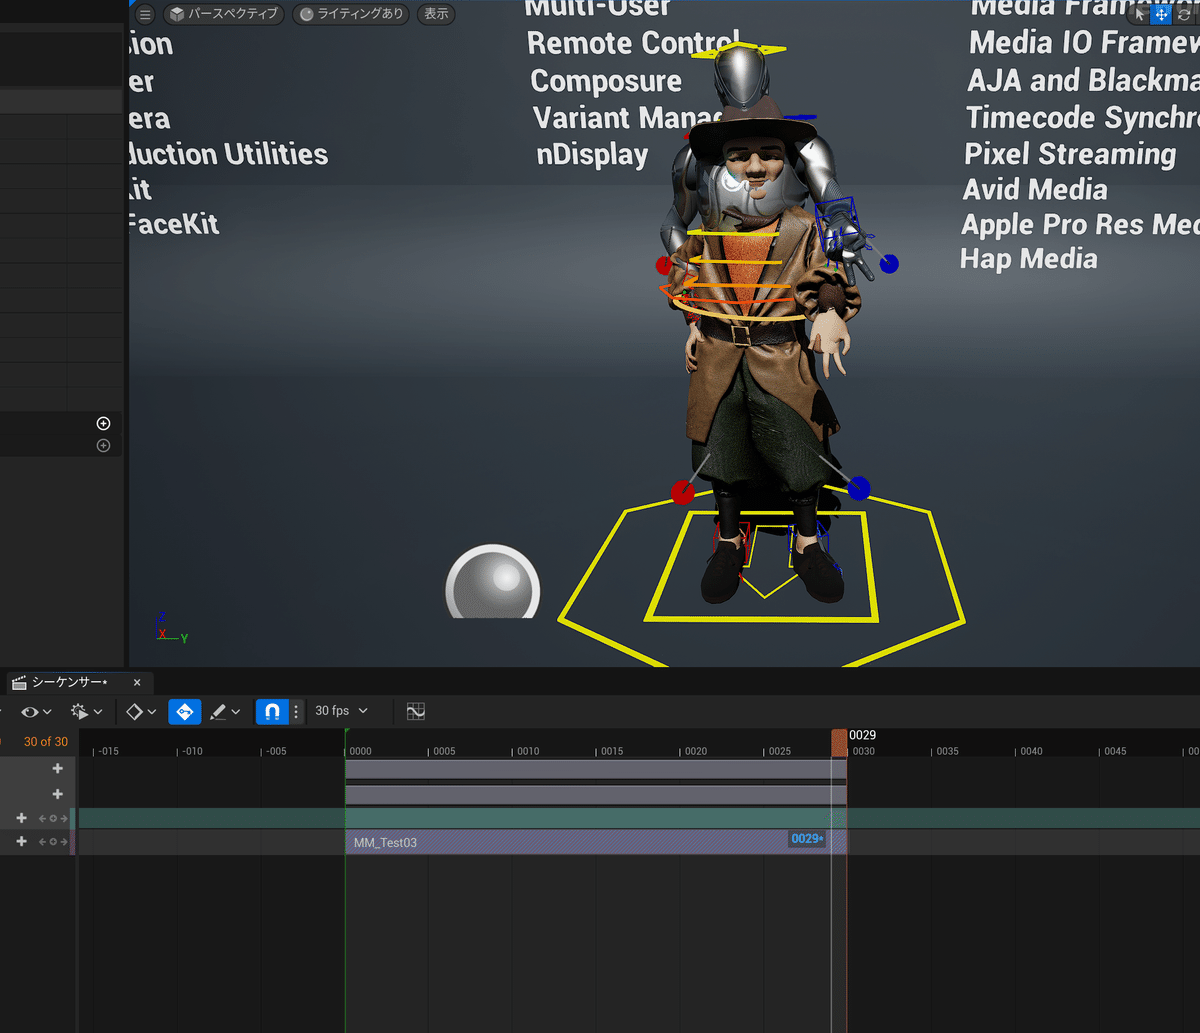Select the first gray section bar
Viewport: 1200px width, 1033px height.
(595, 769)
